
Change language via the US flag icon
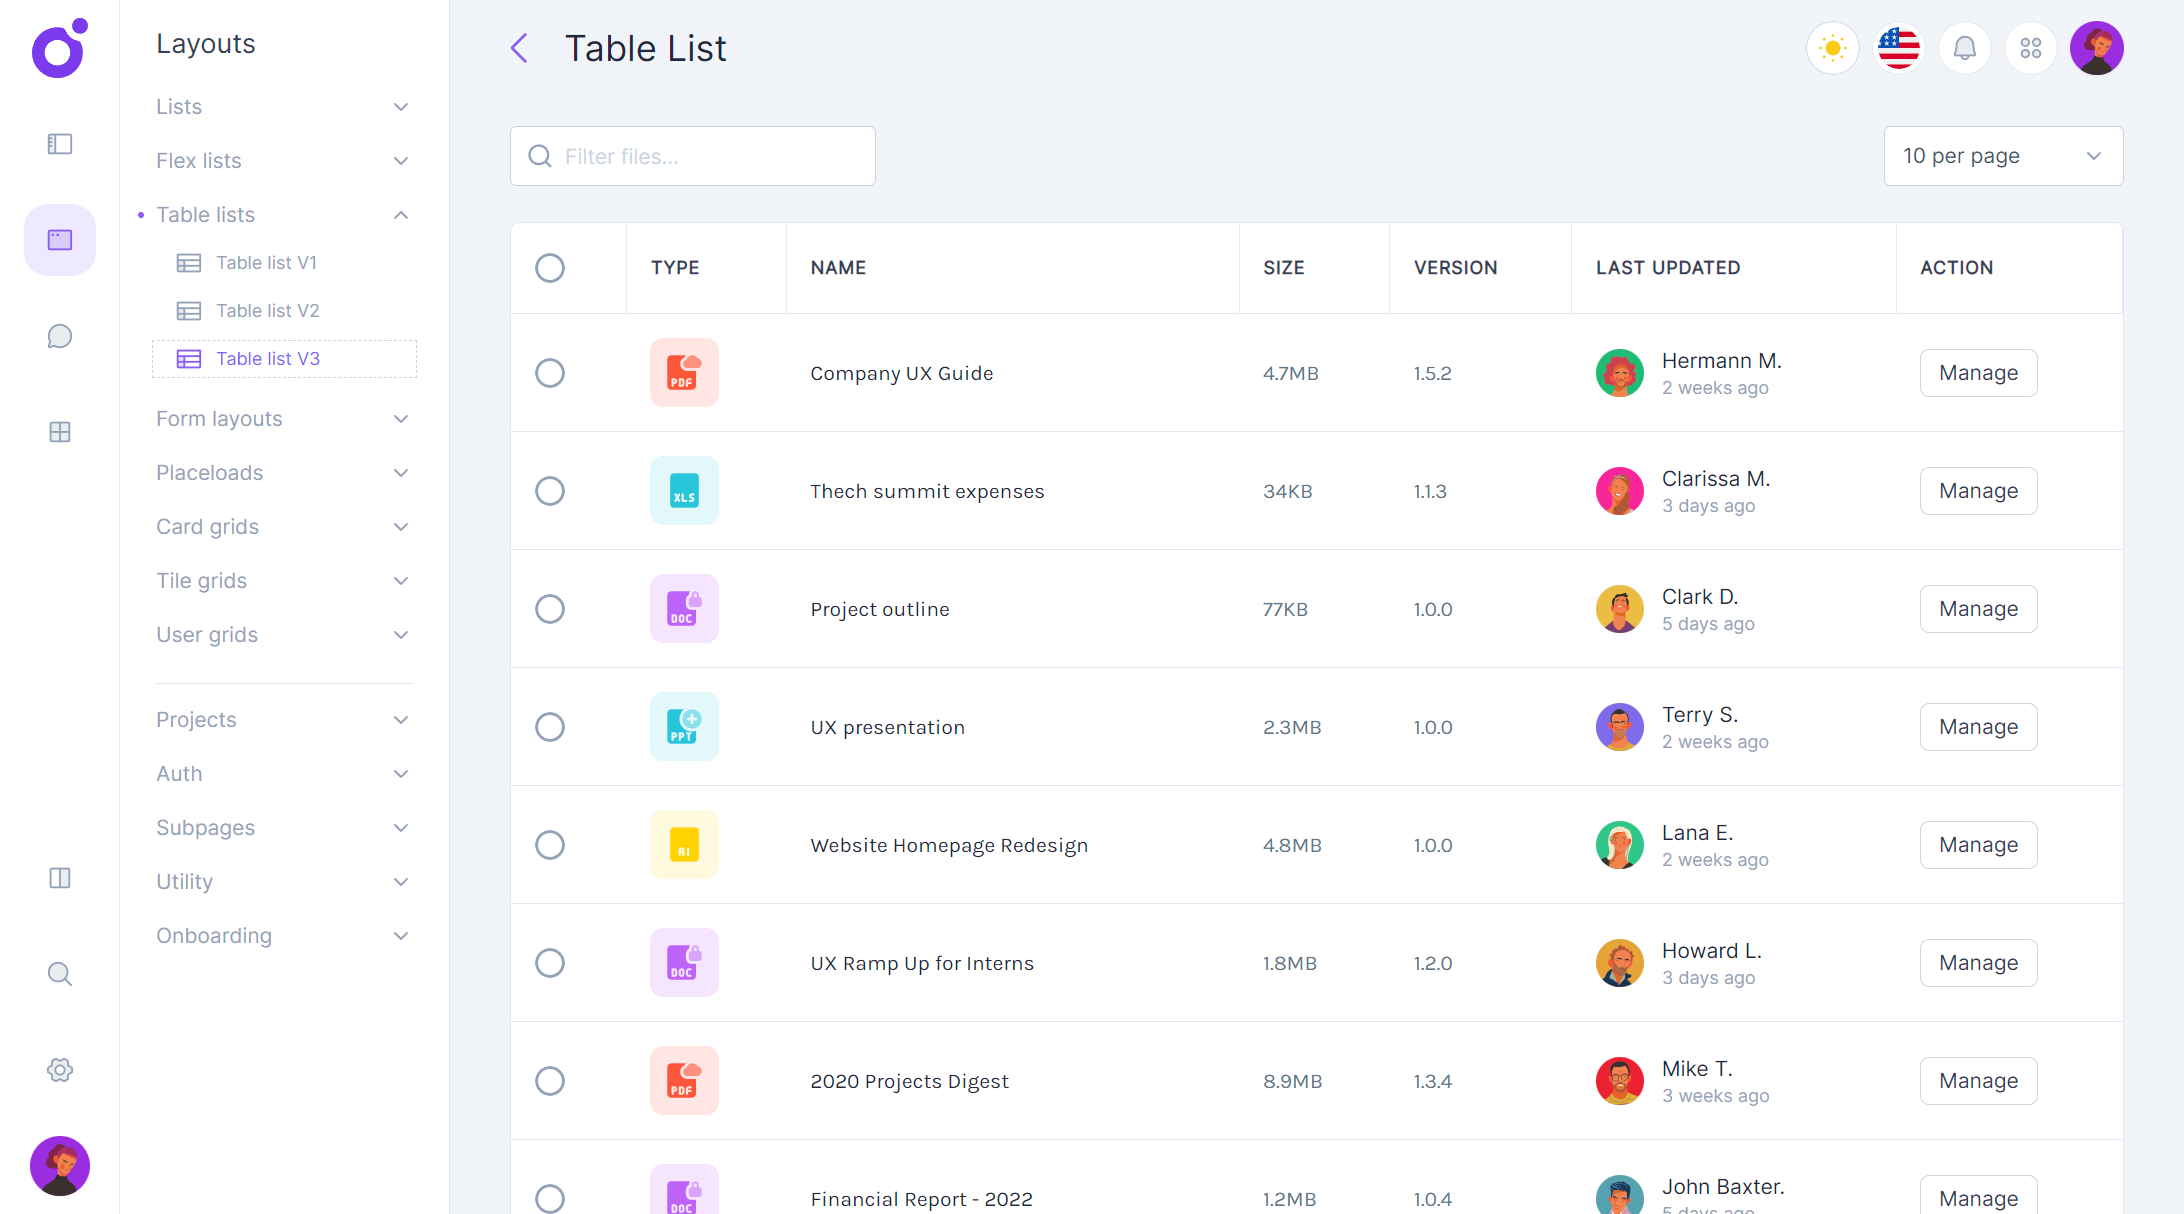pos(1898,47)
